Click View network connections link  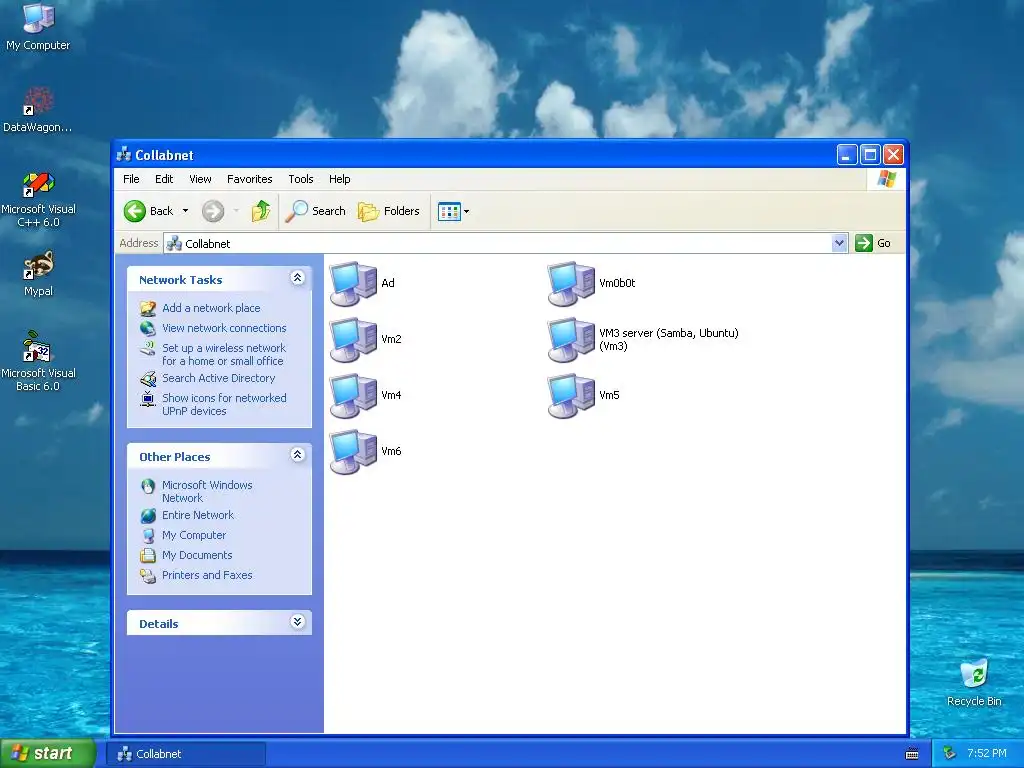[x=224, y=328]
